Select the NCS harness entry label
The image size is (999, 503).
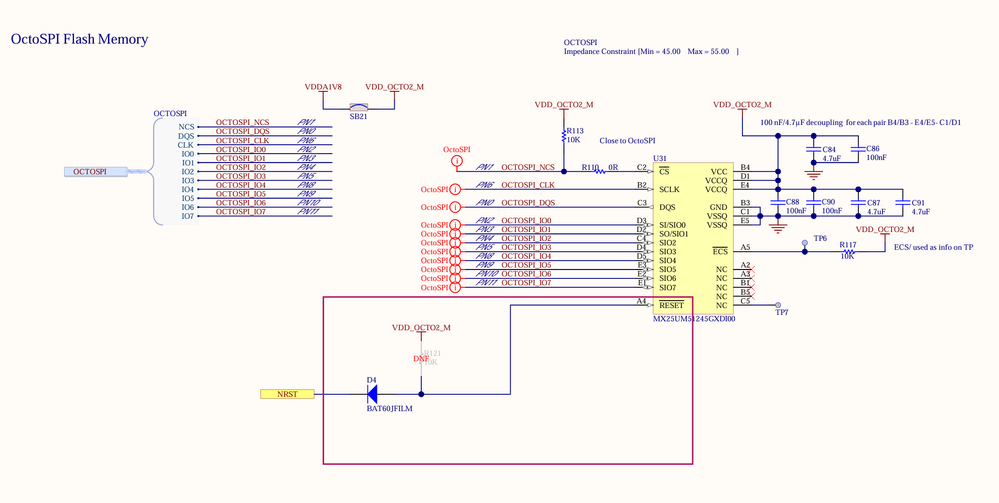186,128
